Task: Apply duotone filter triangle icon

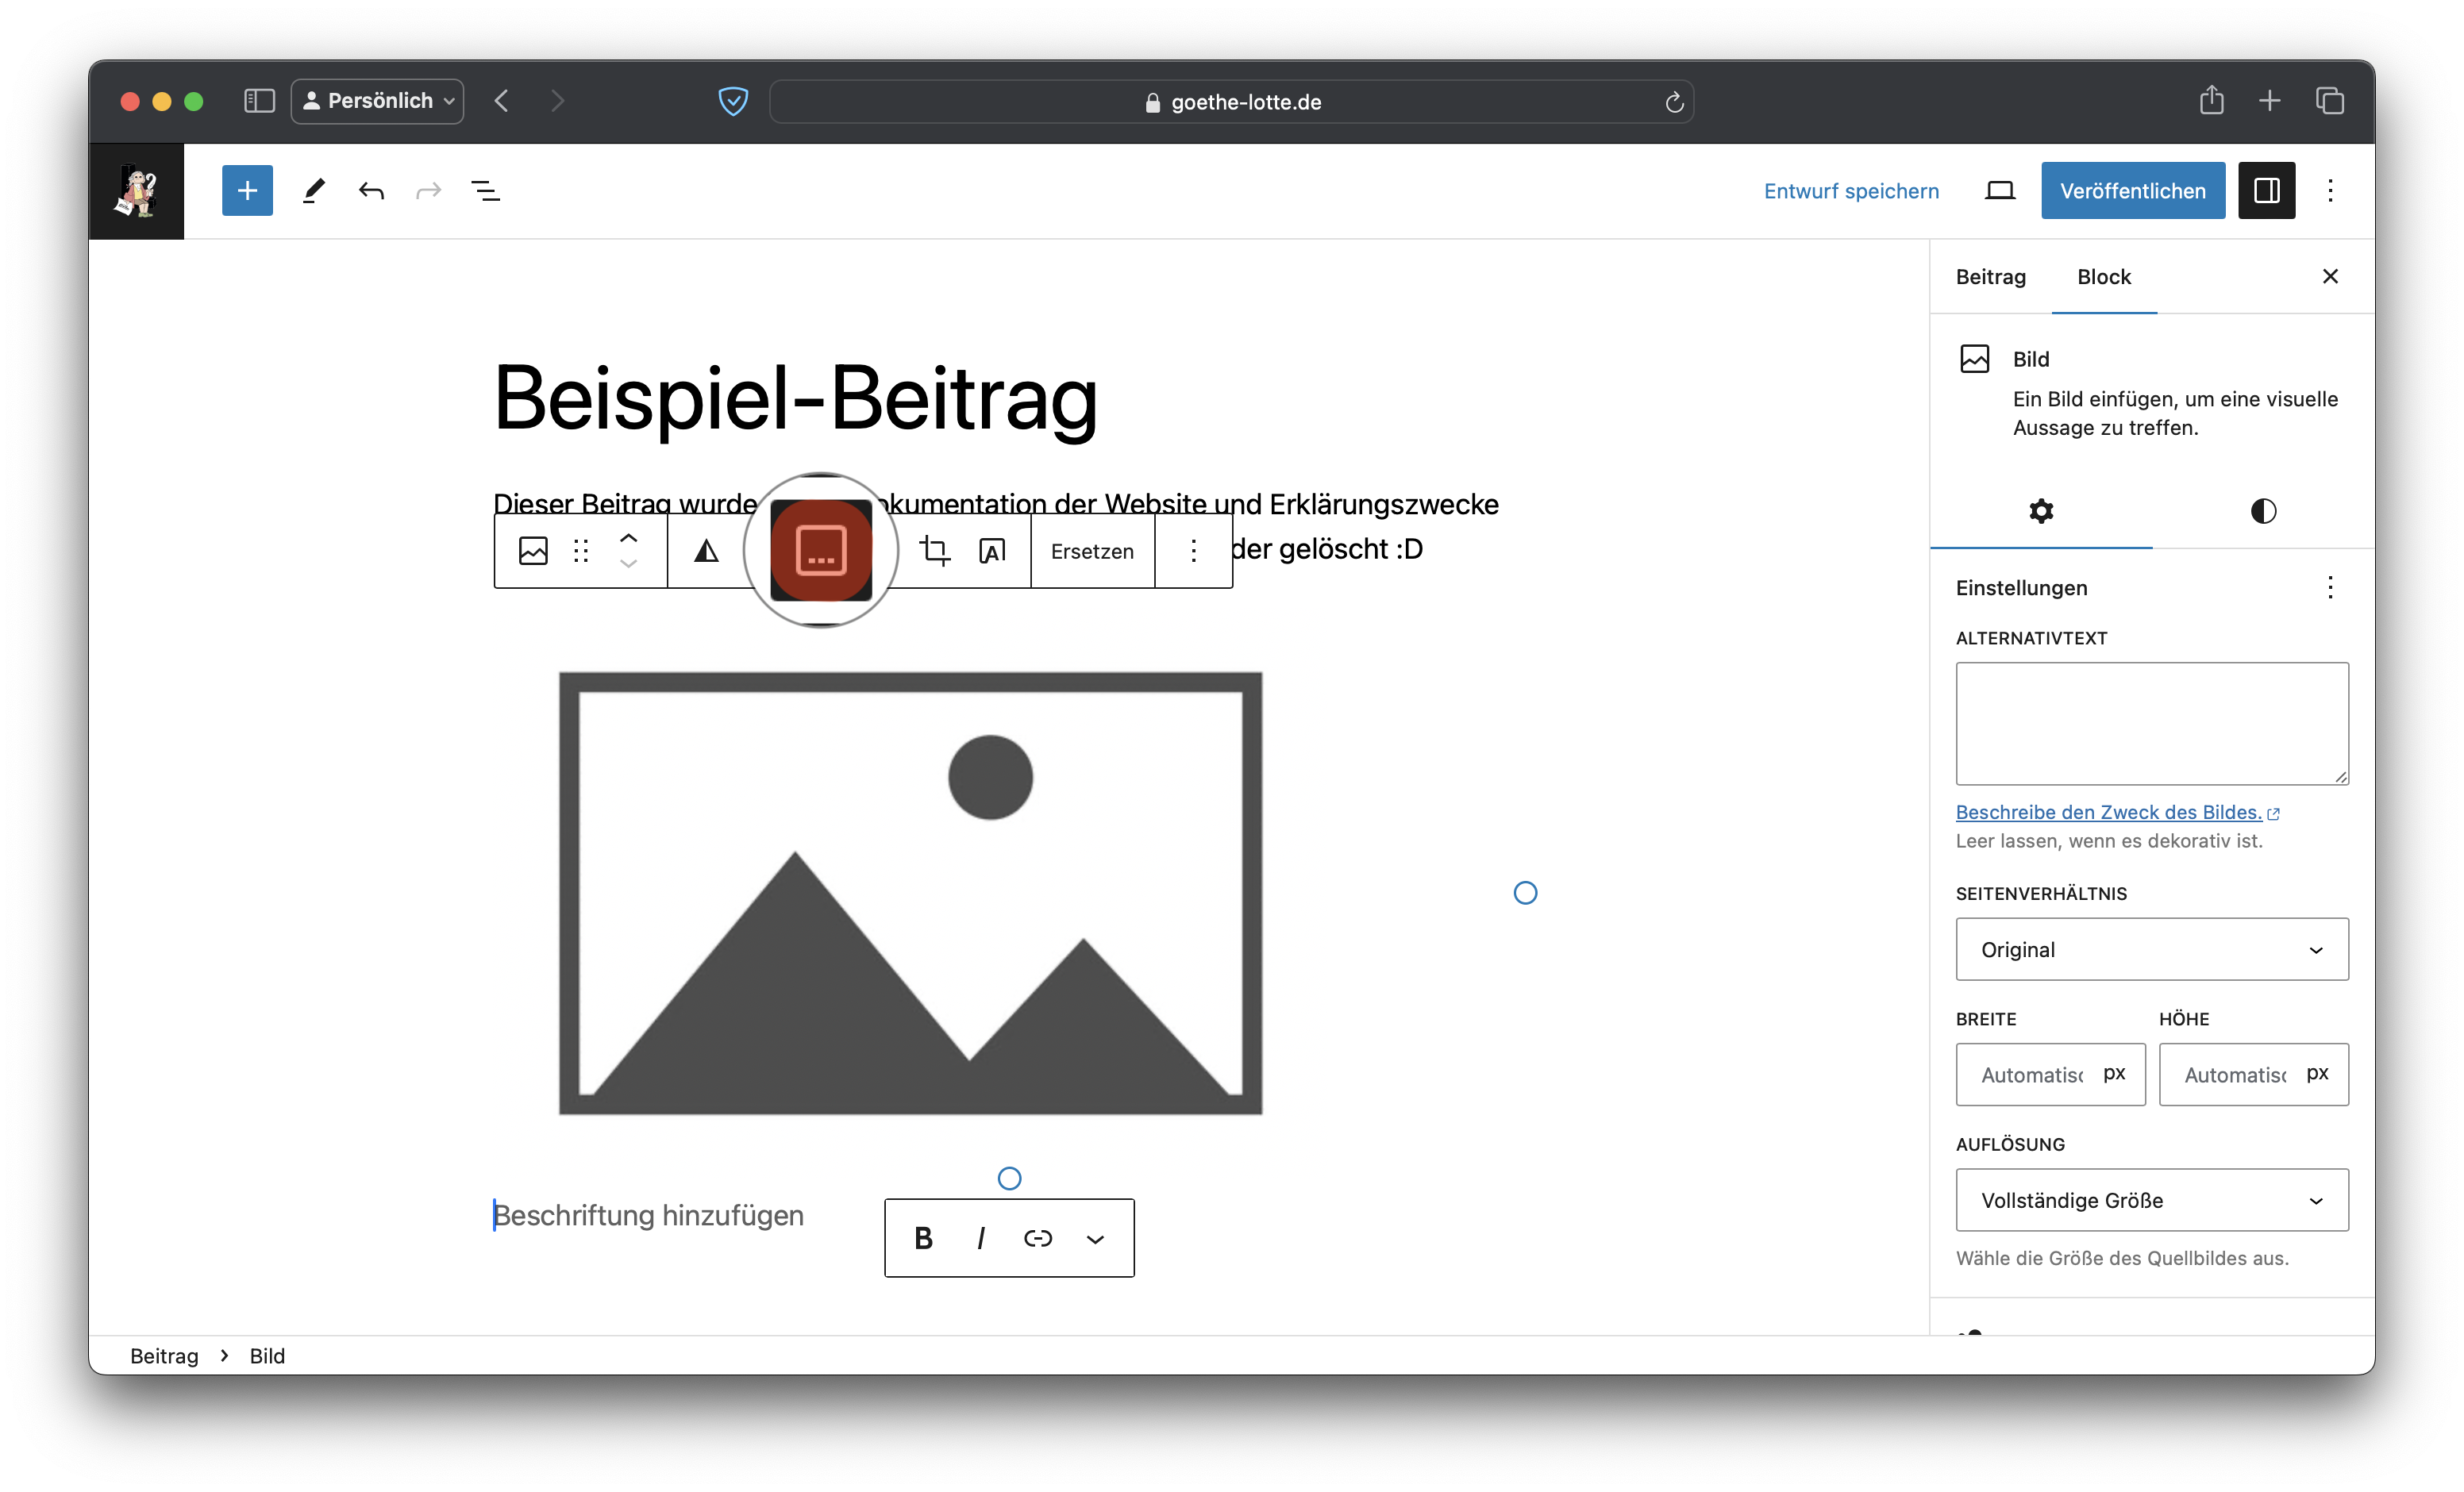Action: pyautogui.click(x=706, y=550)
